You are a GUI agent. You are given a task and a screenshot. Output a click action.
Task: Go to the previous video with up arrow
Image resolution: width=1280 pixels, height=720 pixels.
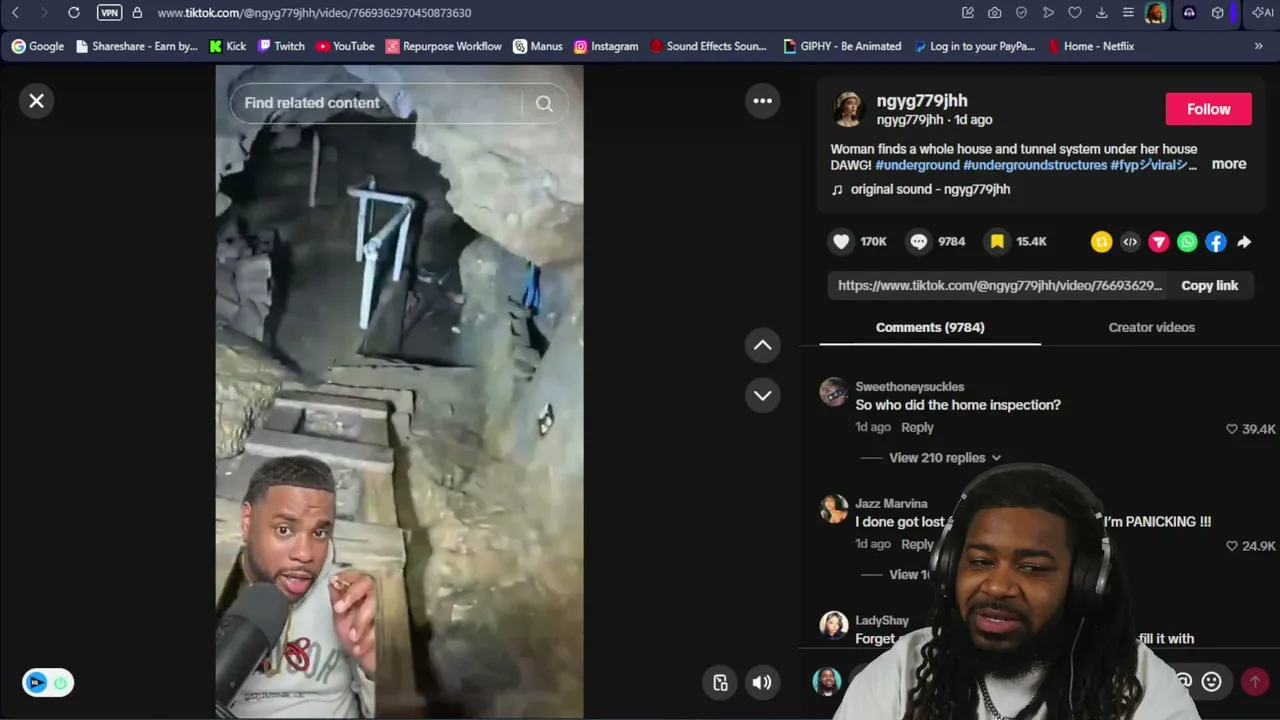point(762,345)
